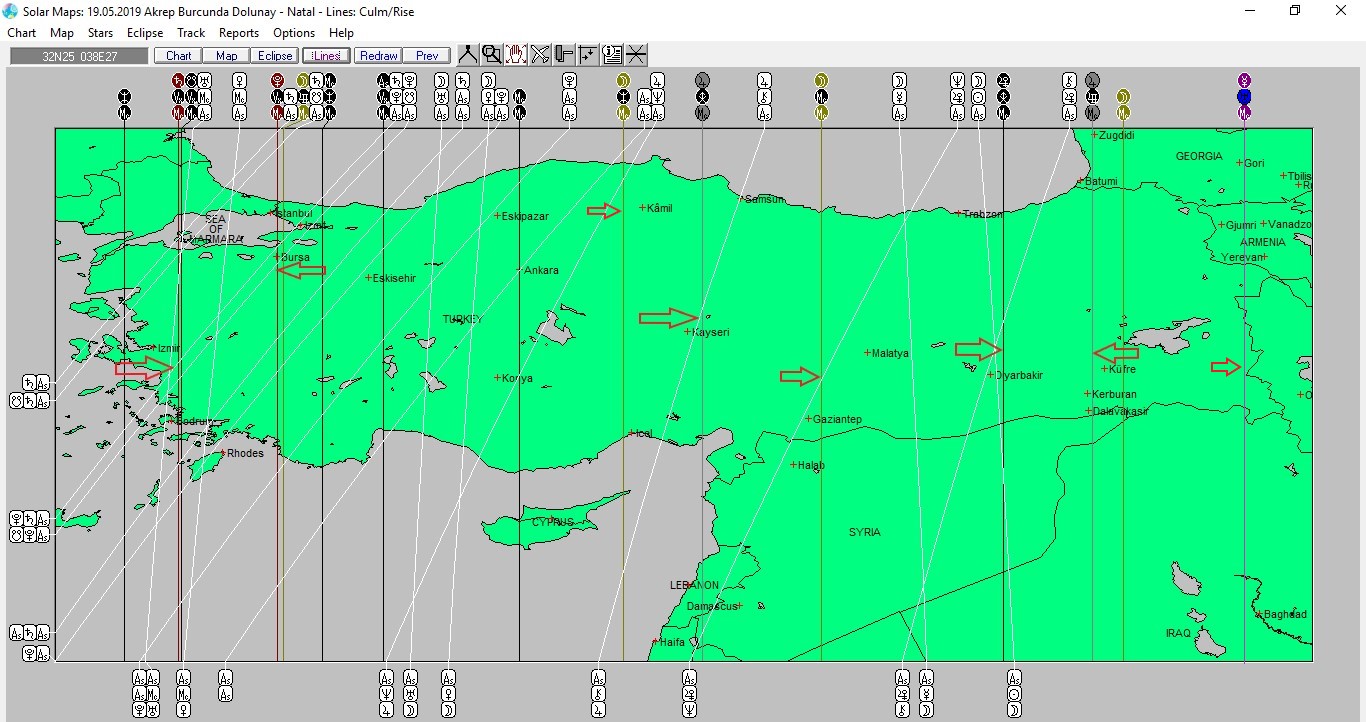
Task: Click the Diyarbakir city marker on map
Action: coord(990,375)
